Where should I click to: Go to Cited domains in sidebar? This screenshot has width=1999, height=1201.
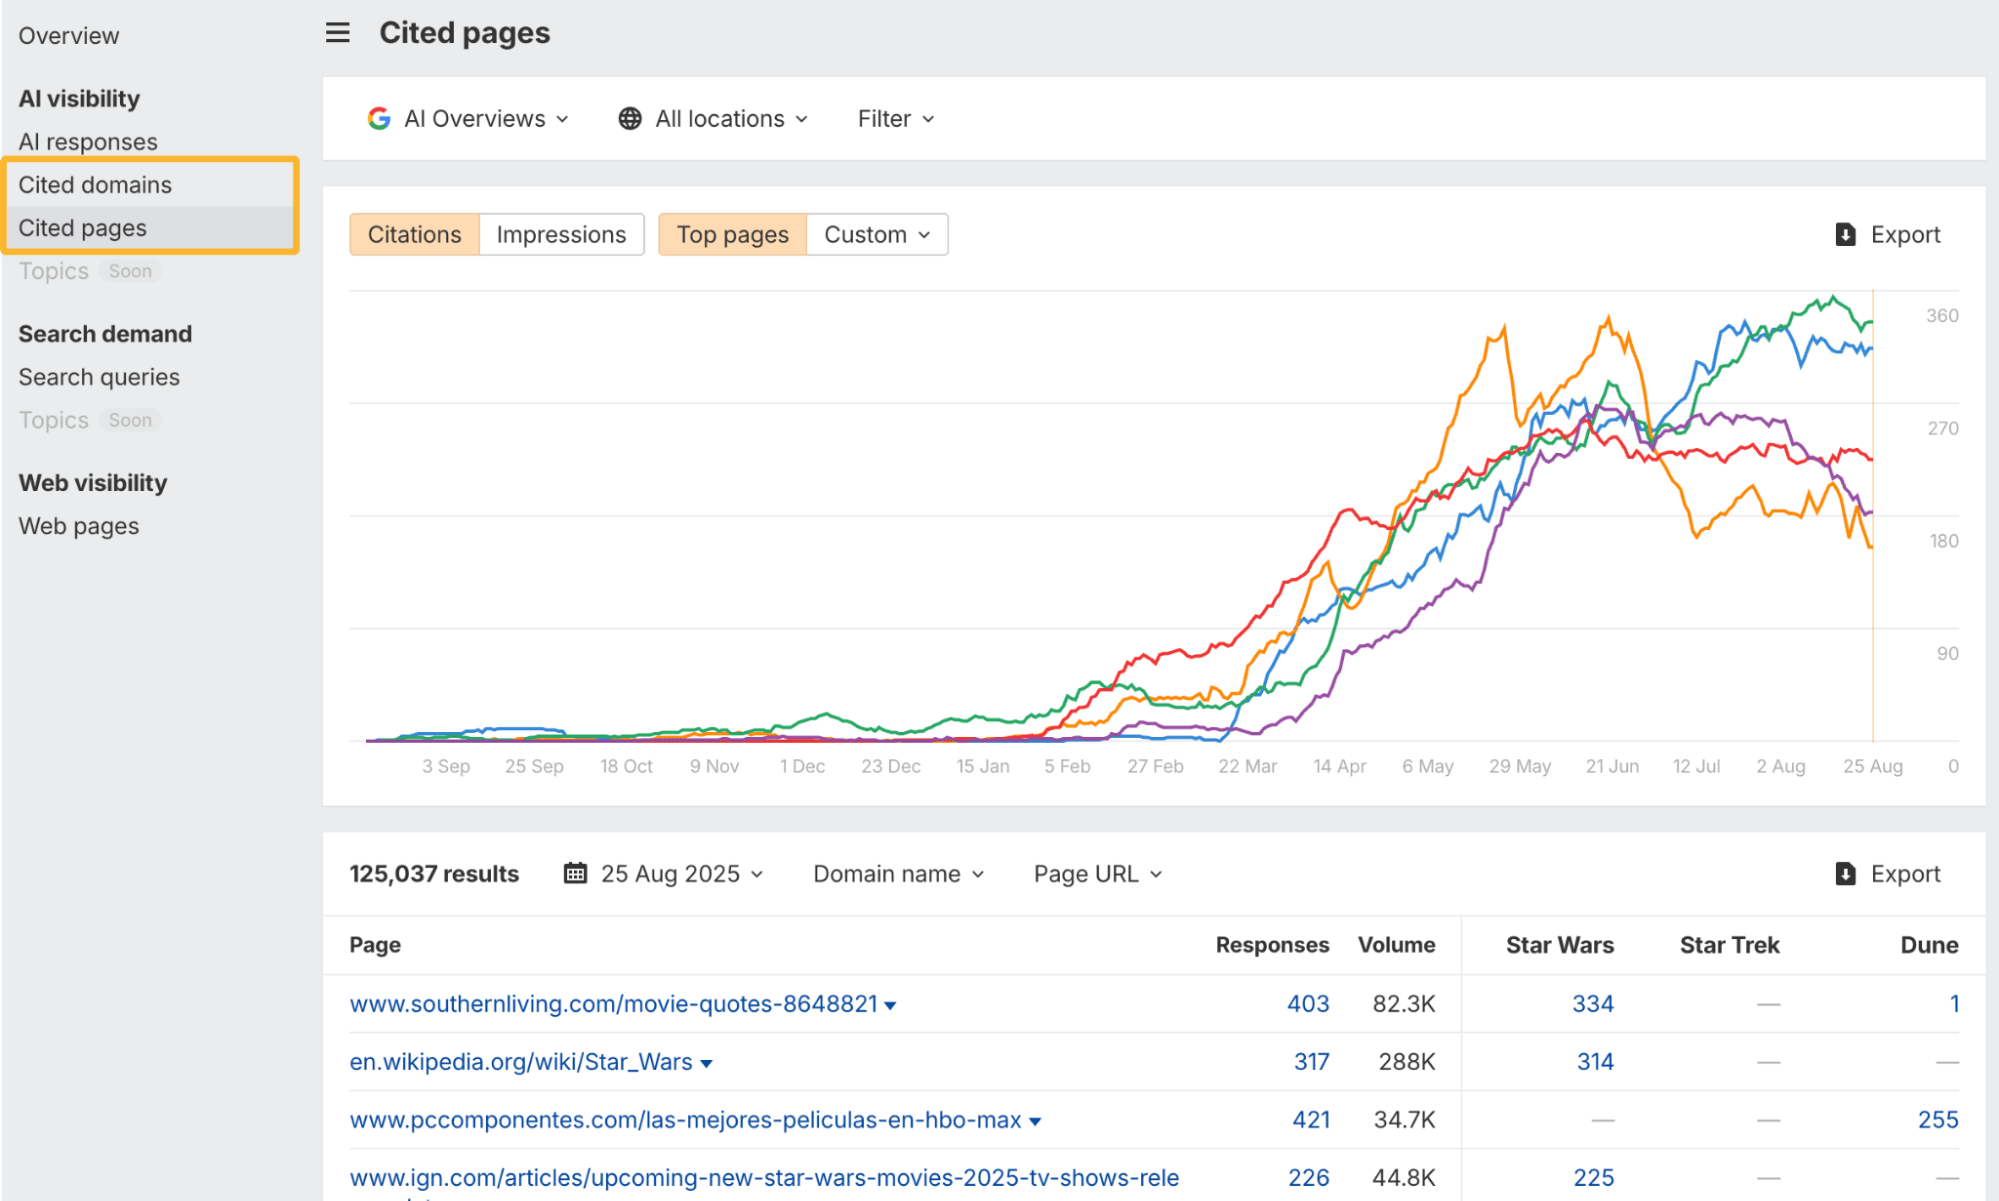[95, 185]
